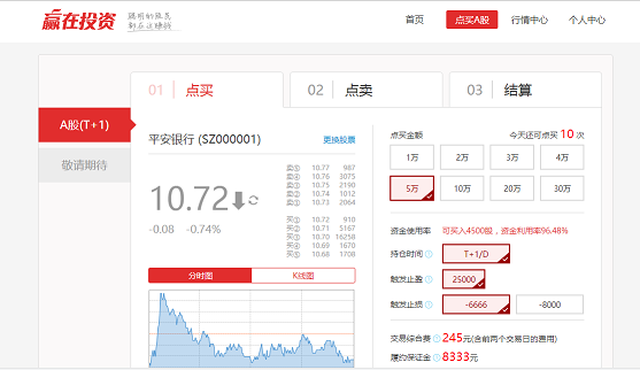Viewport: 640px width, 370px height.
Task: Click the down arrow next to 10.72
Action: 238,200
